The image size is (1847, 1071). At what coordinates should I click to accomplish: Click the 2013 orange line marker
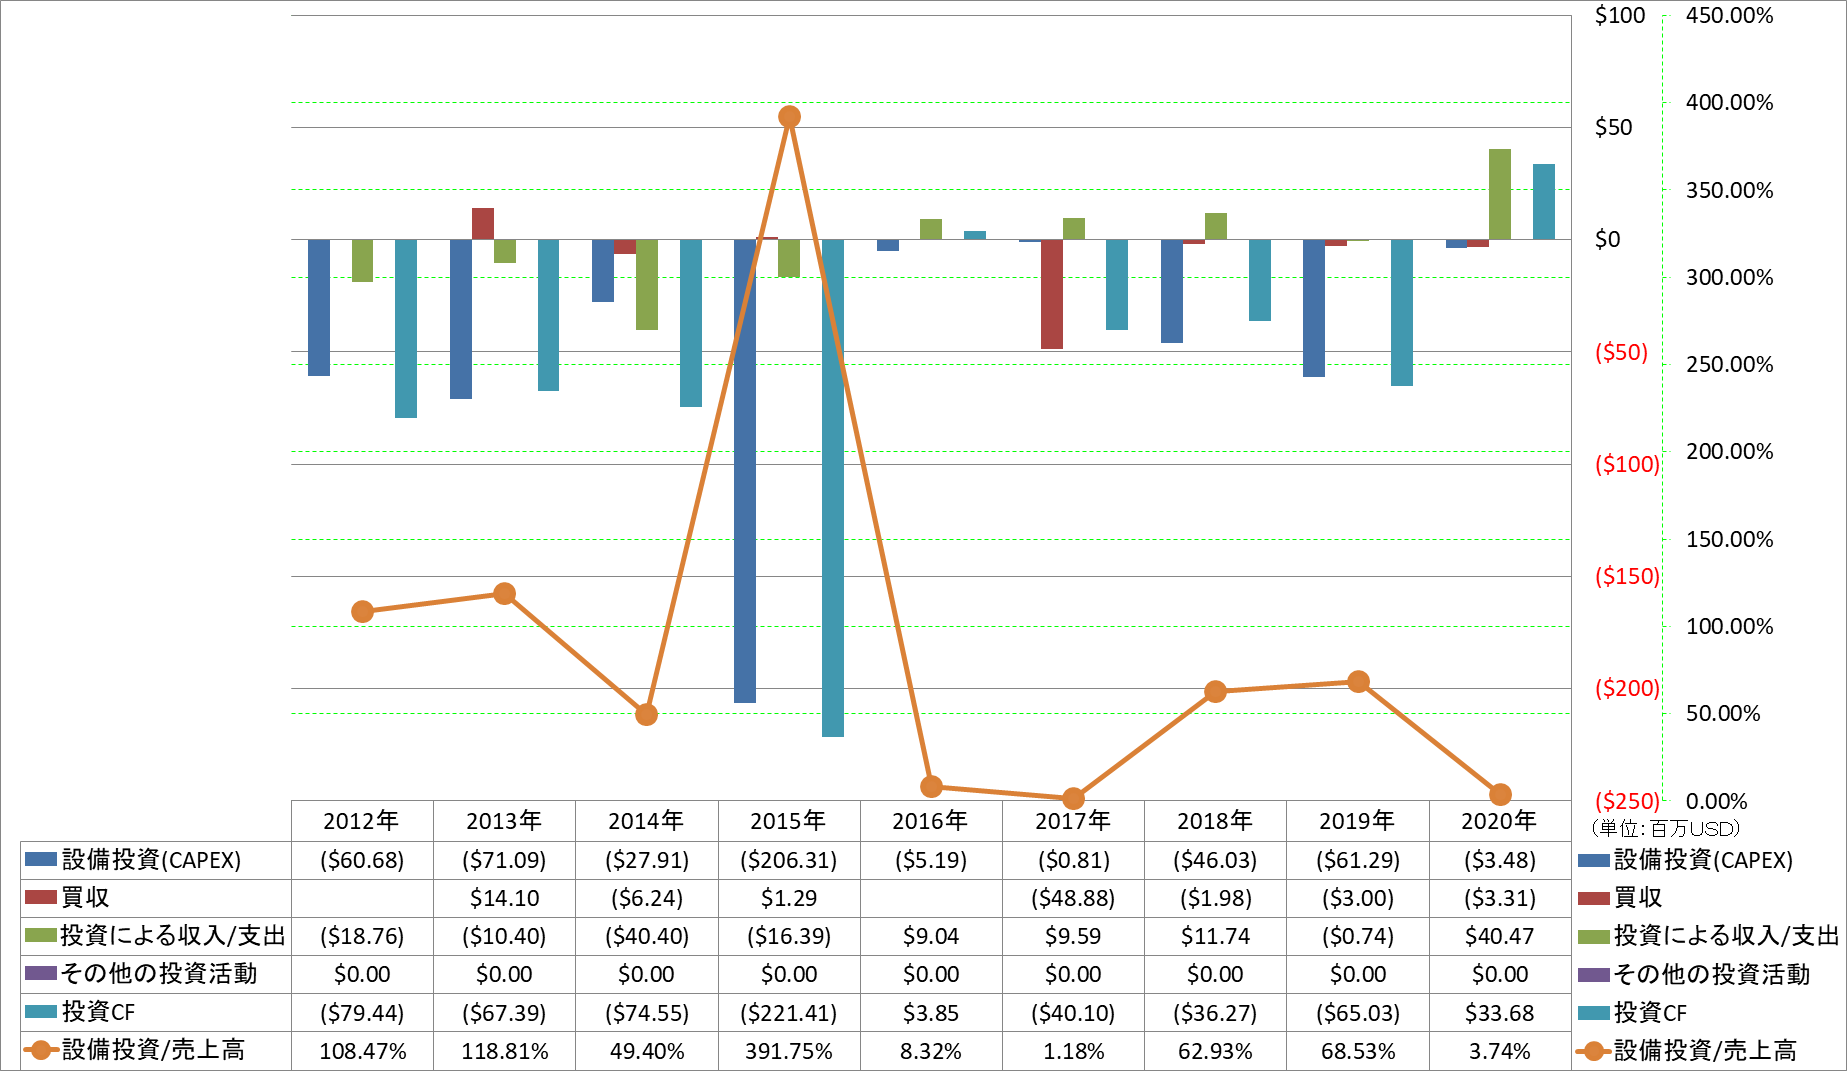505,594
